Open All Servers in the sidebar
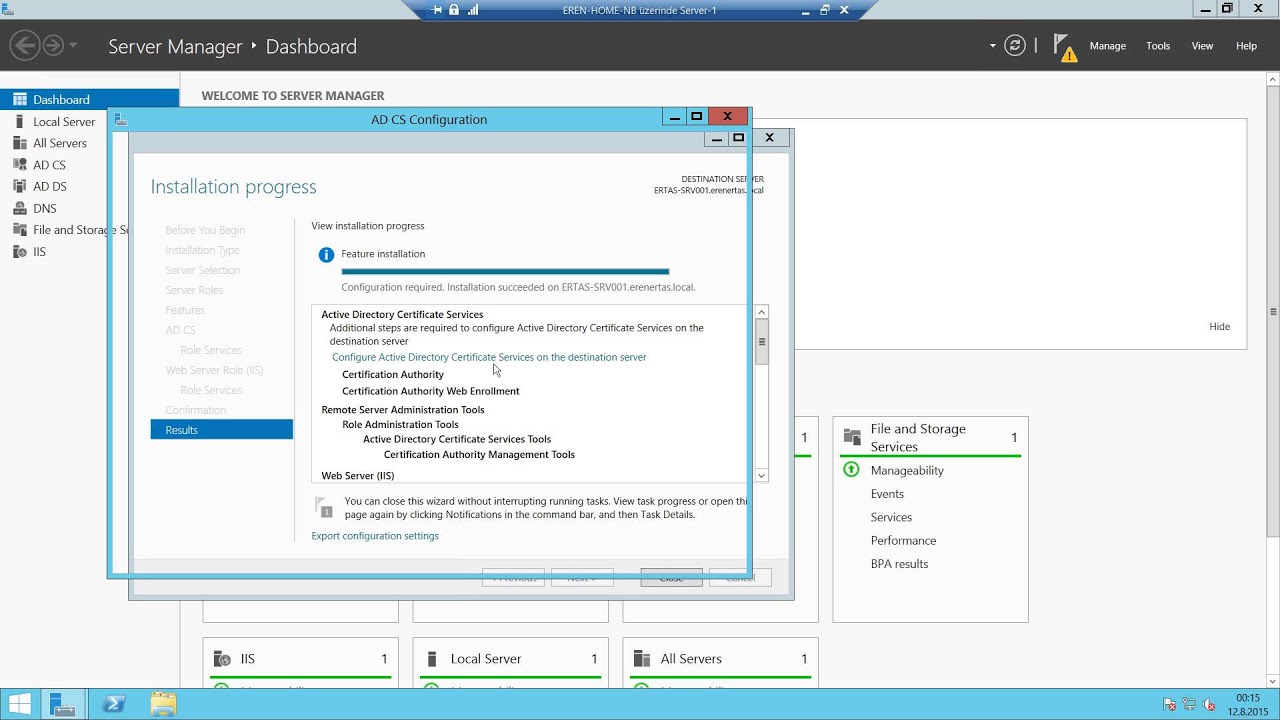The width and height of the screenshot is (1280, 720). [60, 143]
